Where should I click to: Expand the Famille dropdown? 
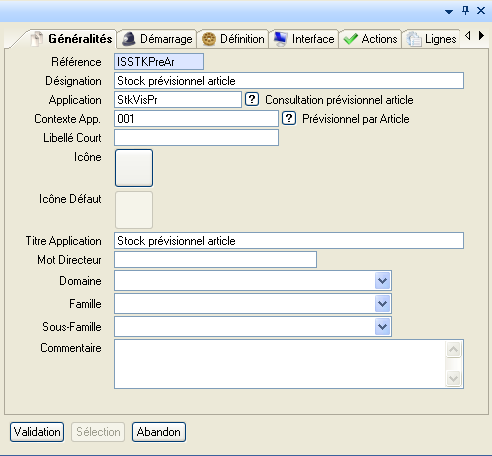click(x=382, y=304)
